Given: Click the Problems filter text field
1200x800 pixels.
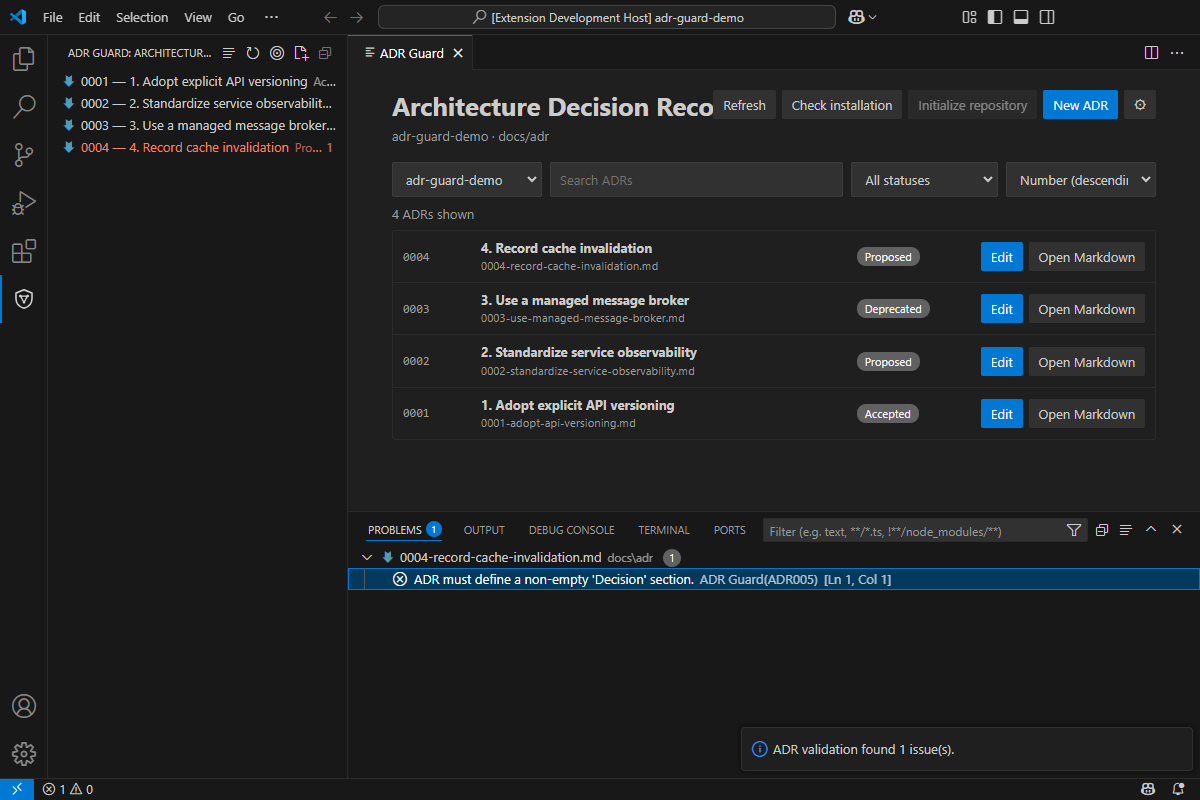Looking at the screenshot, I should pyautogui.click(x=912, y=531).
